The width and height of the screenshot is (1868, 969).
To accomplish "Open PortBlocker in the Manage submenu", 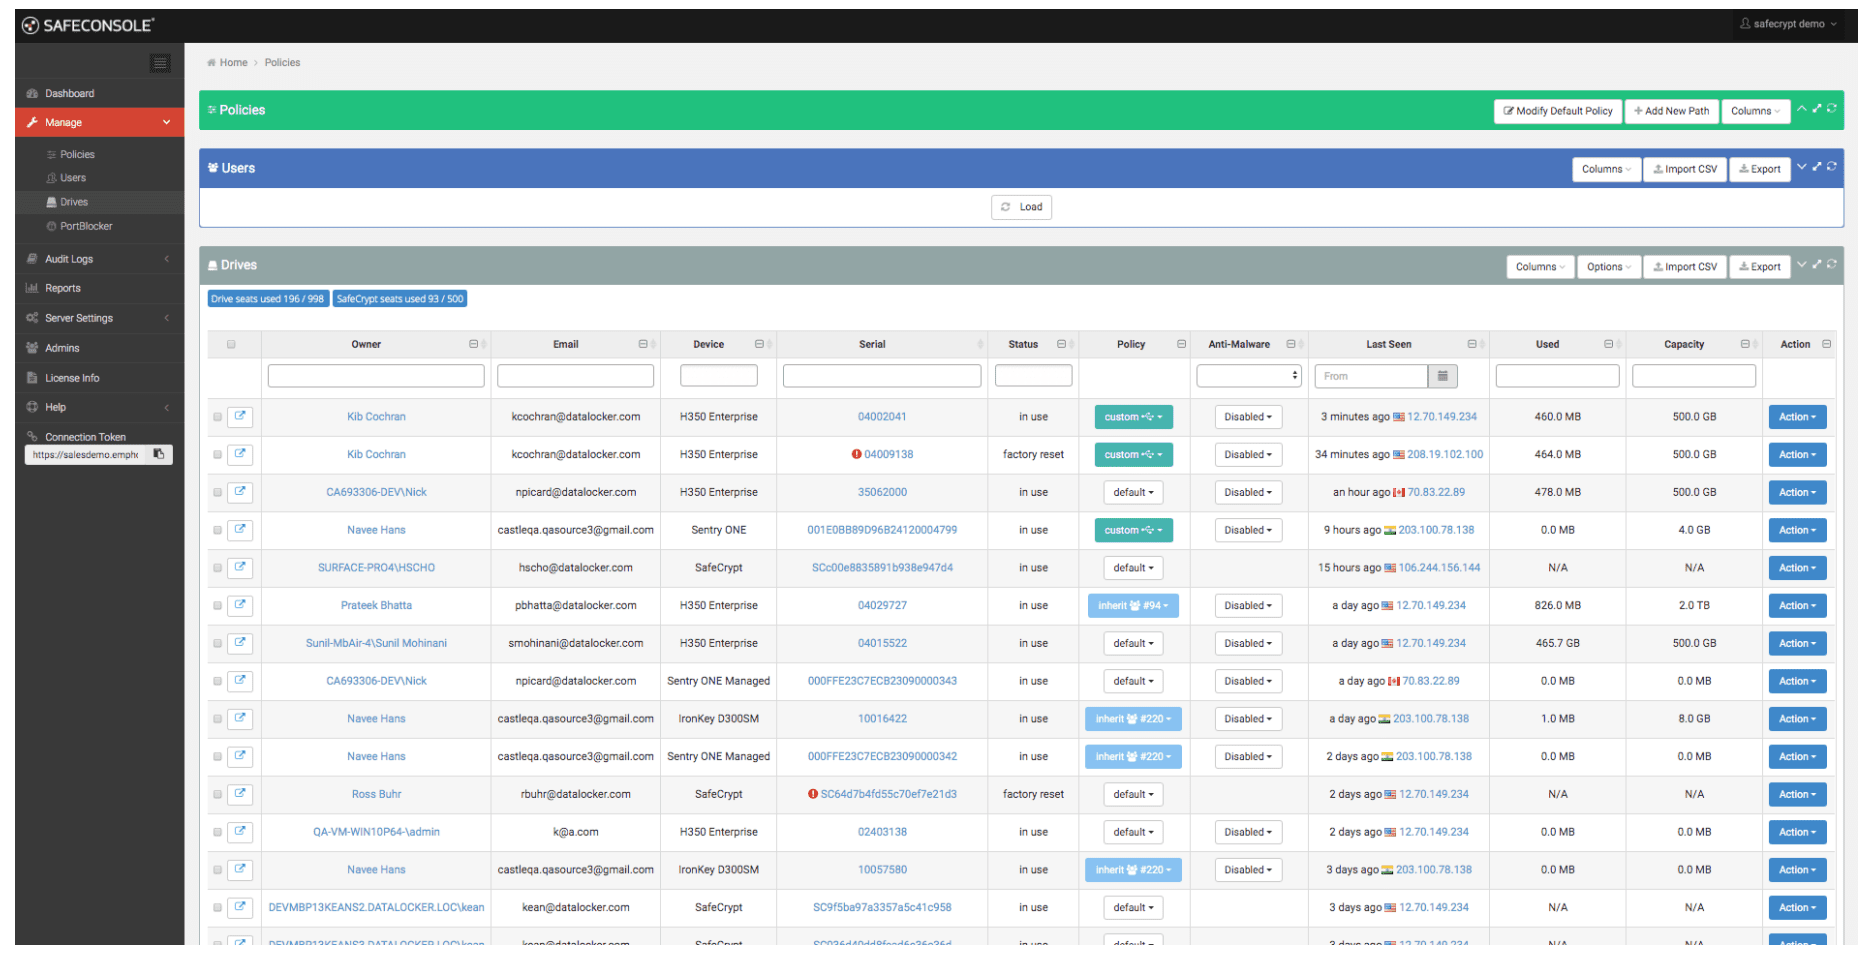I will (x=86, y=226).
